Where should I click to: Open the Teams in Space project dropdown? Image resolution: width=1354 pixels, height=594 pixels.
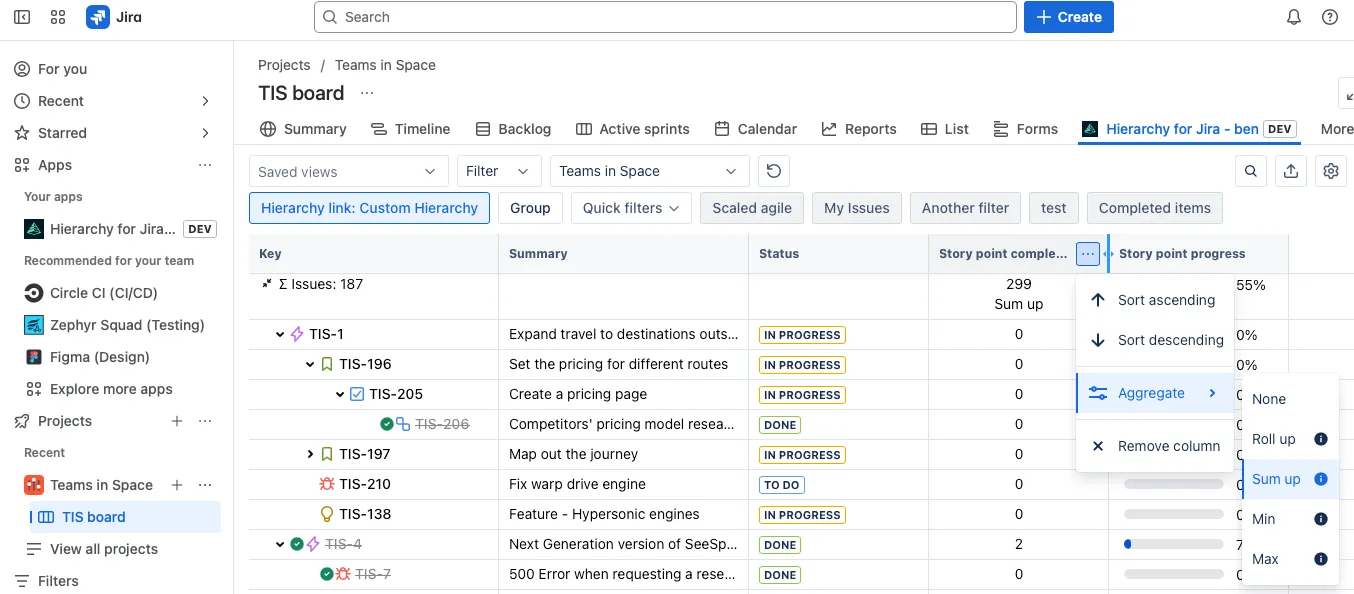[x=649, y=171]
